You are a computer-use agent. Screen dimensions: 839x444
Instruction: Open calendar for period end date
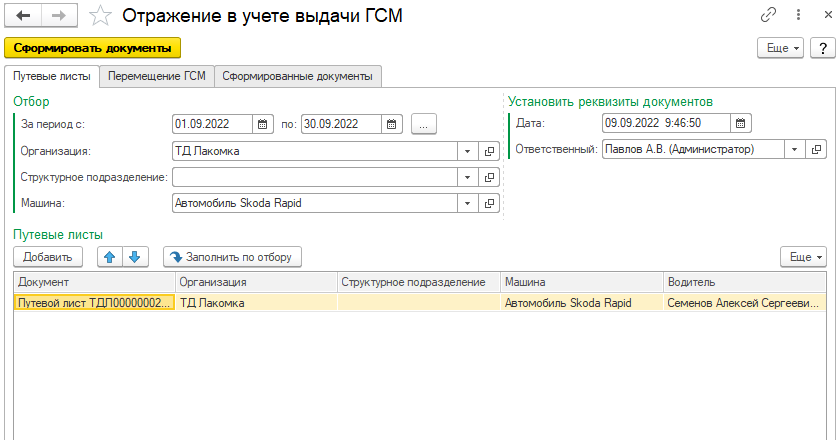pyautogui.click(x=391, y=124)
